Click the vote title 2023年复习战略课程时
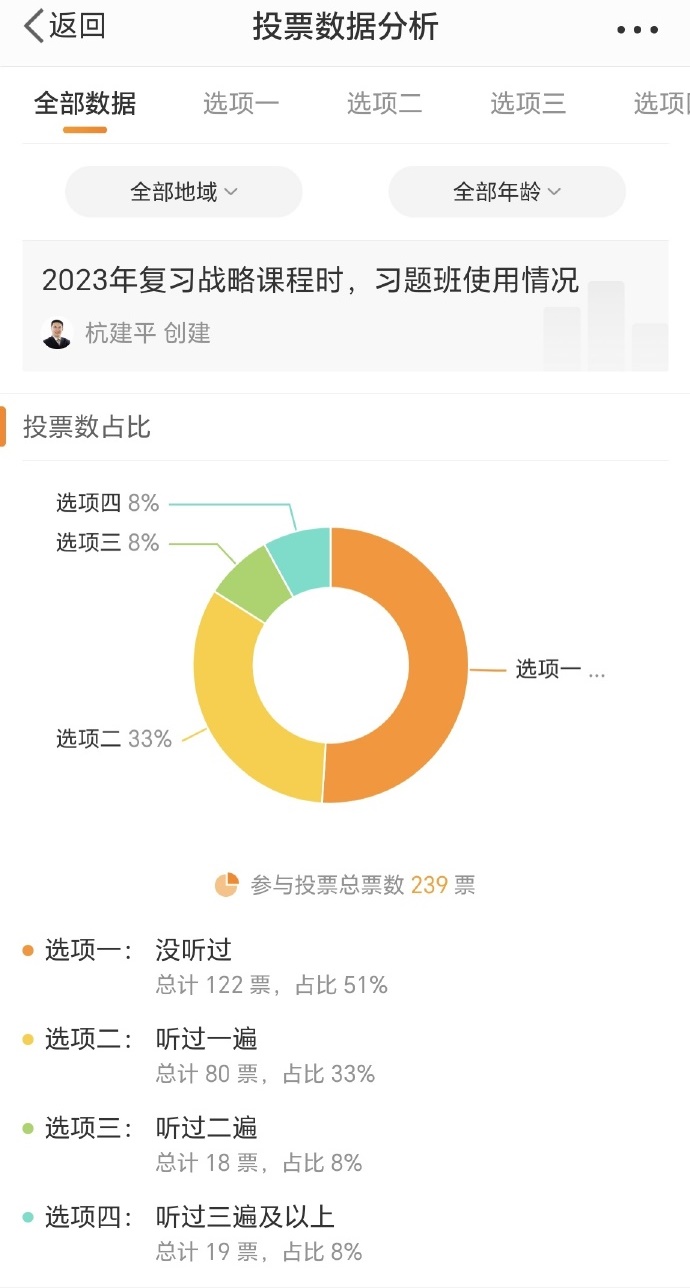 pyautogui.click(x=310, y=283)
